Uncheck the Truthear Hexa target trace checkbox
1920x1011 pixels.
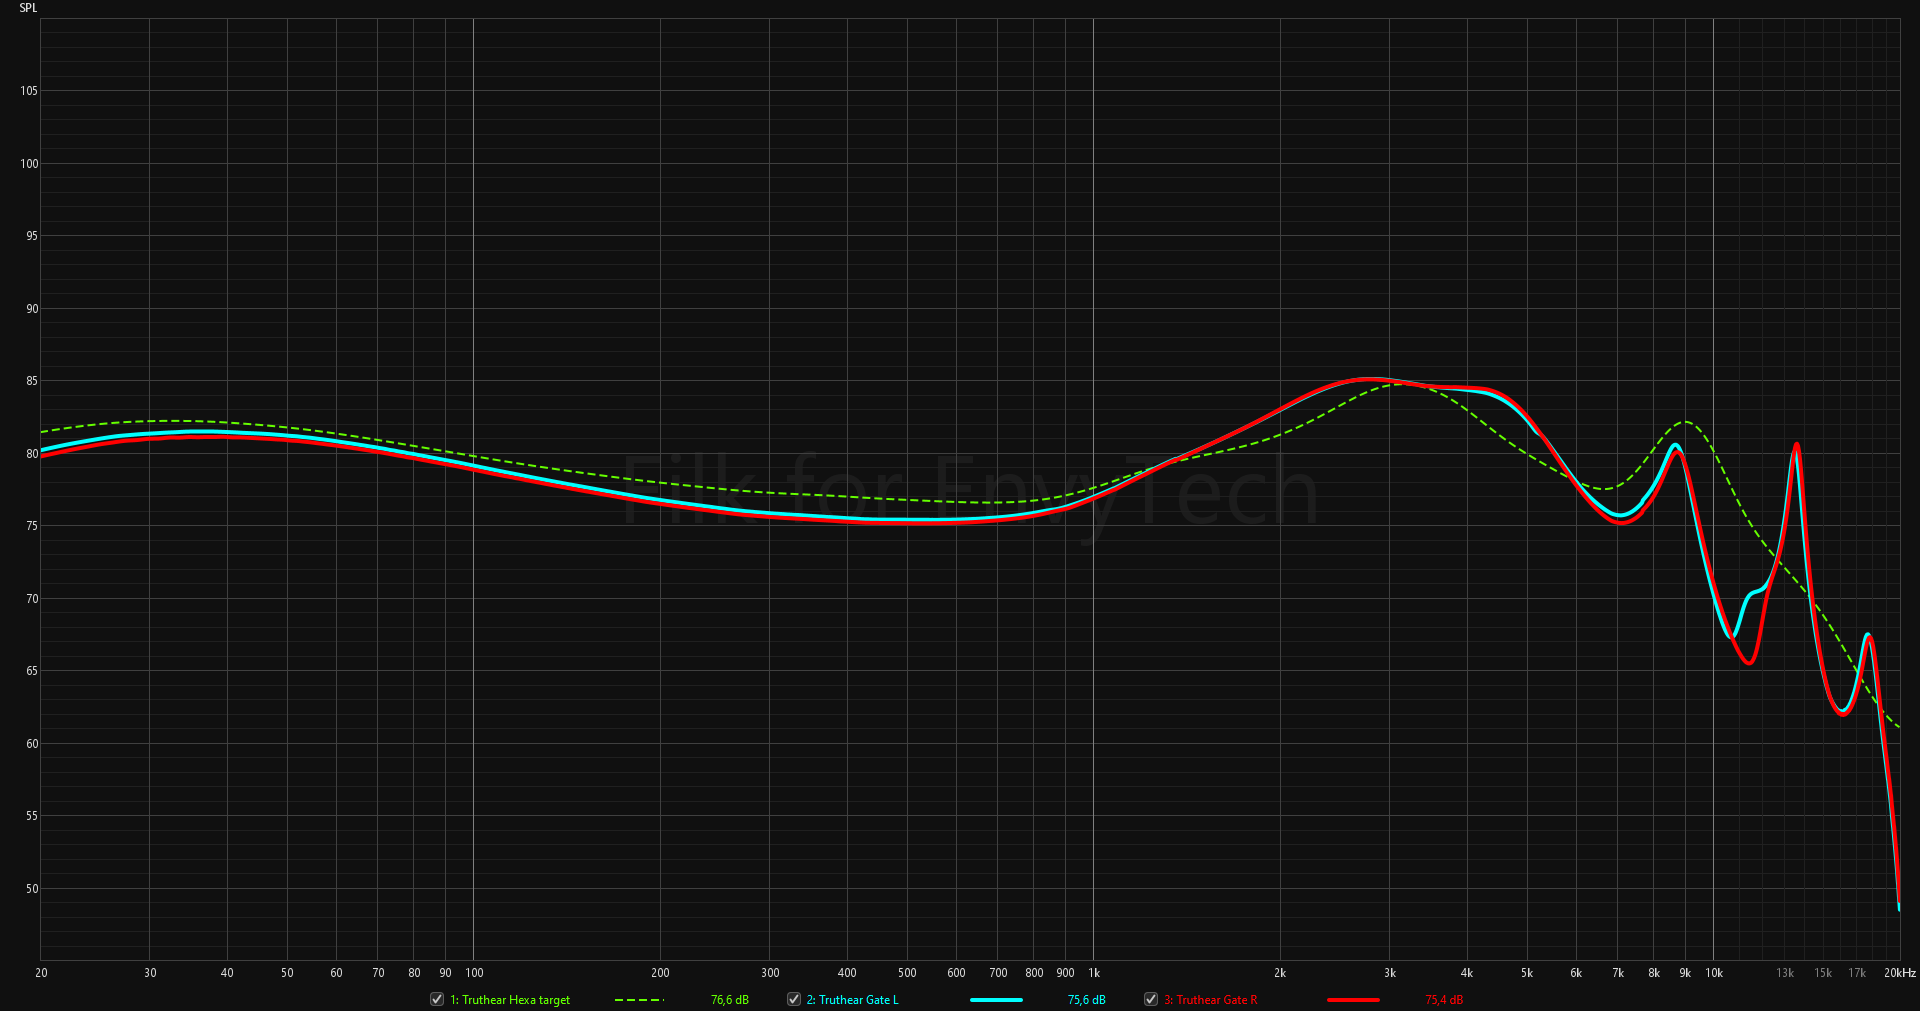(437, 999)
